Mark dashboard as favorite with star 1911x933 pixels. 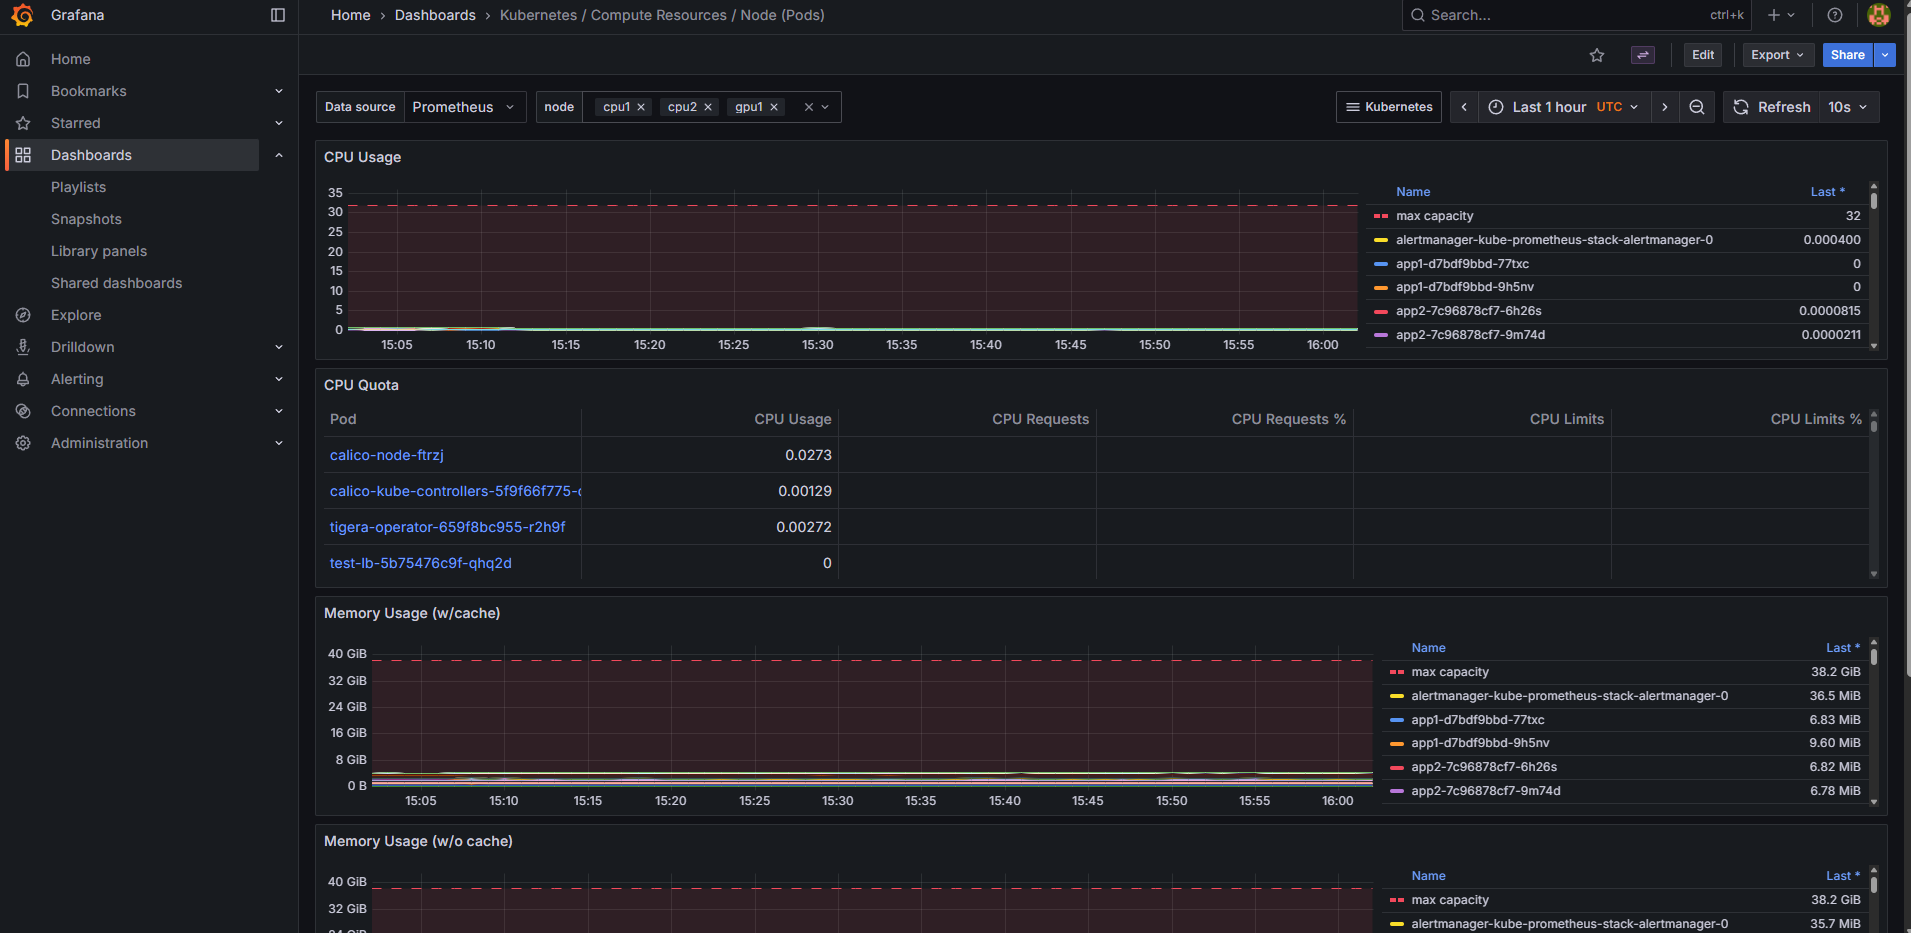coord(1597,55)
